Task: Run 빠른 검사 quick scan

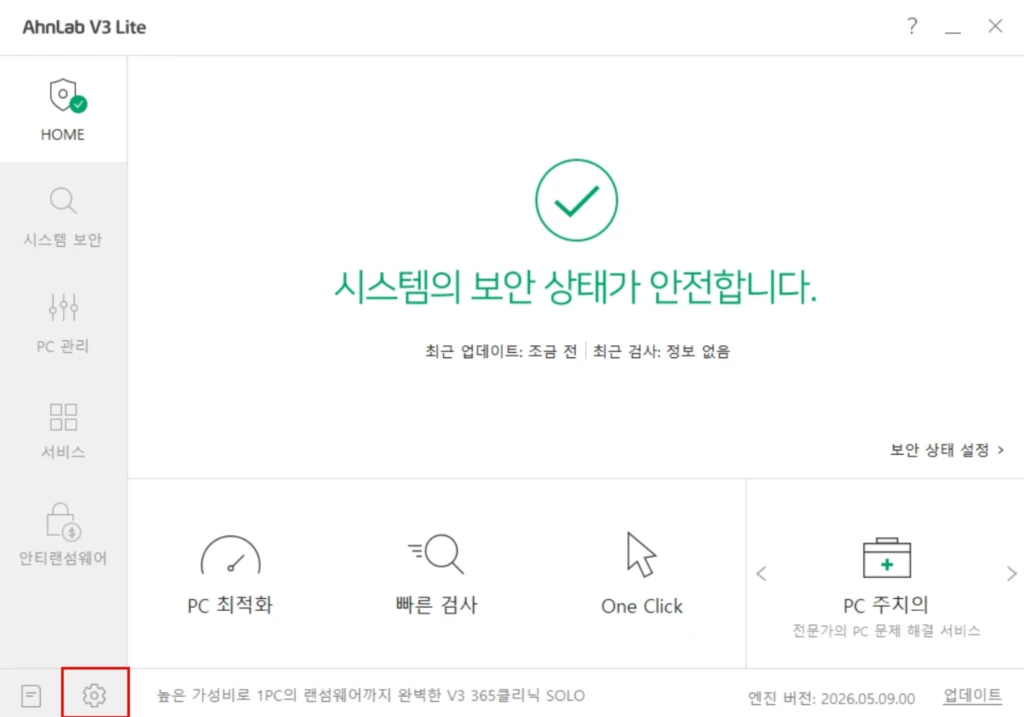Action: tap(436, 574)
